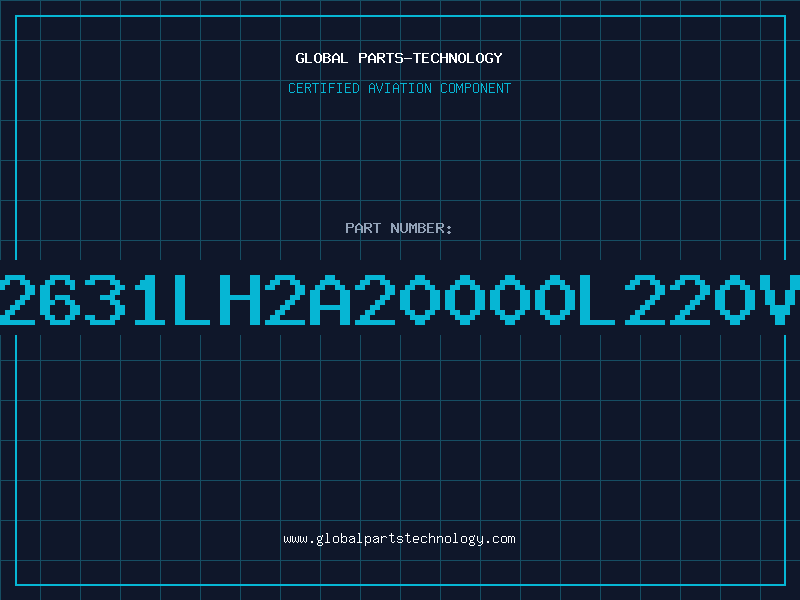Open the www.globalpartstechnology.com link
This screenshot has width=800, height=600.
[x=399, y=539]
